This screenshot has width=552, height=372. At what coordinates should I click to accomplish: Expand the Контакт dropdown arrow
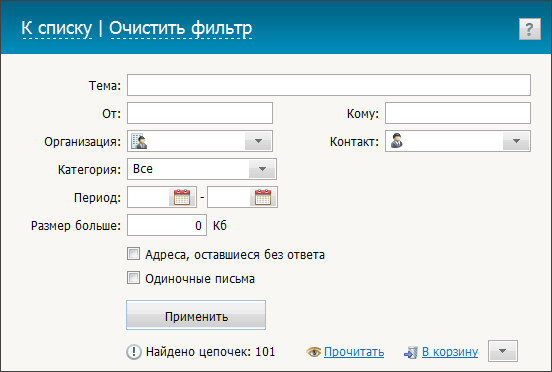[516, 141]
